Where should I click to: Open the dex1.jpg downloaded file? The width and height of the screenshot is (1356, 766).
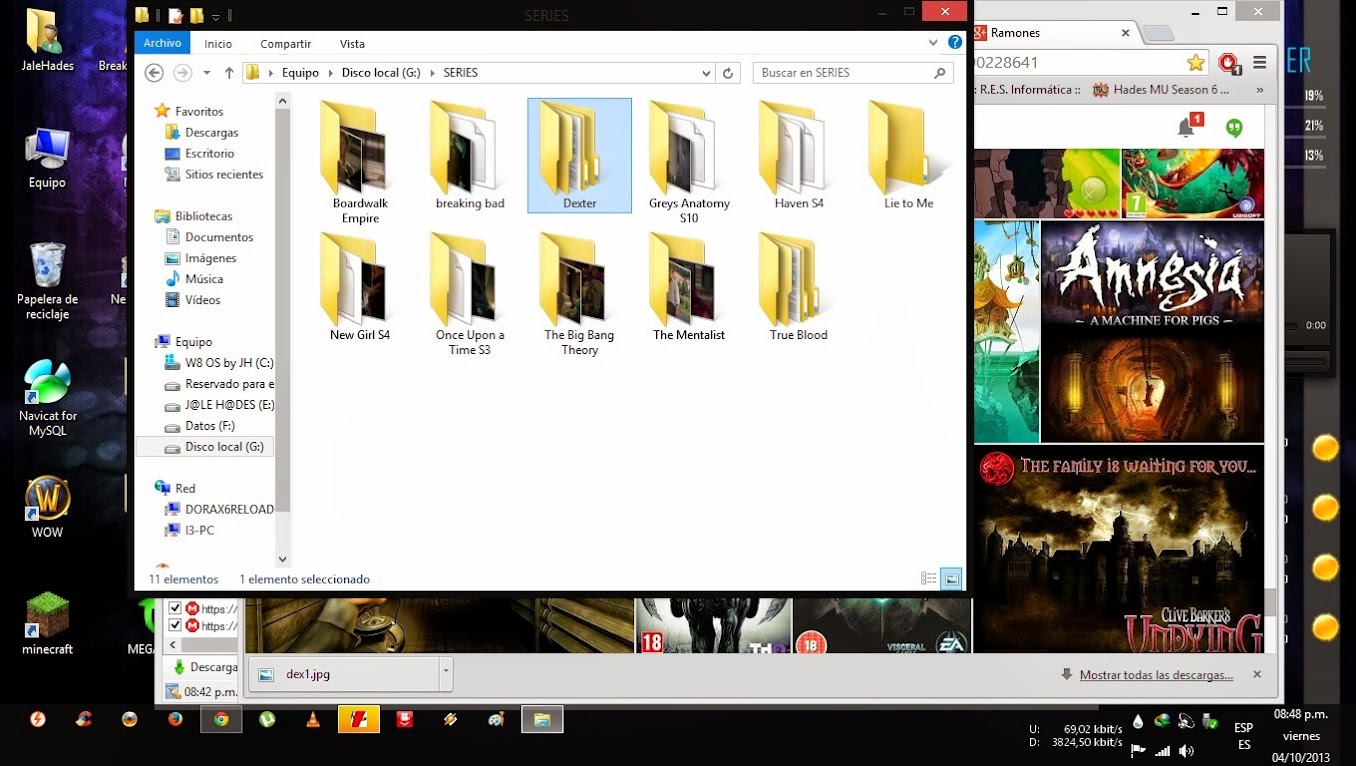tap(343, 674)
